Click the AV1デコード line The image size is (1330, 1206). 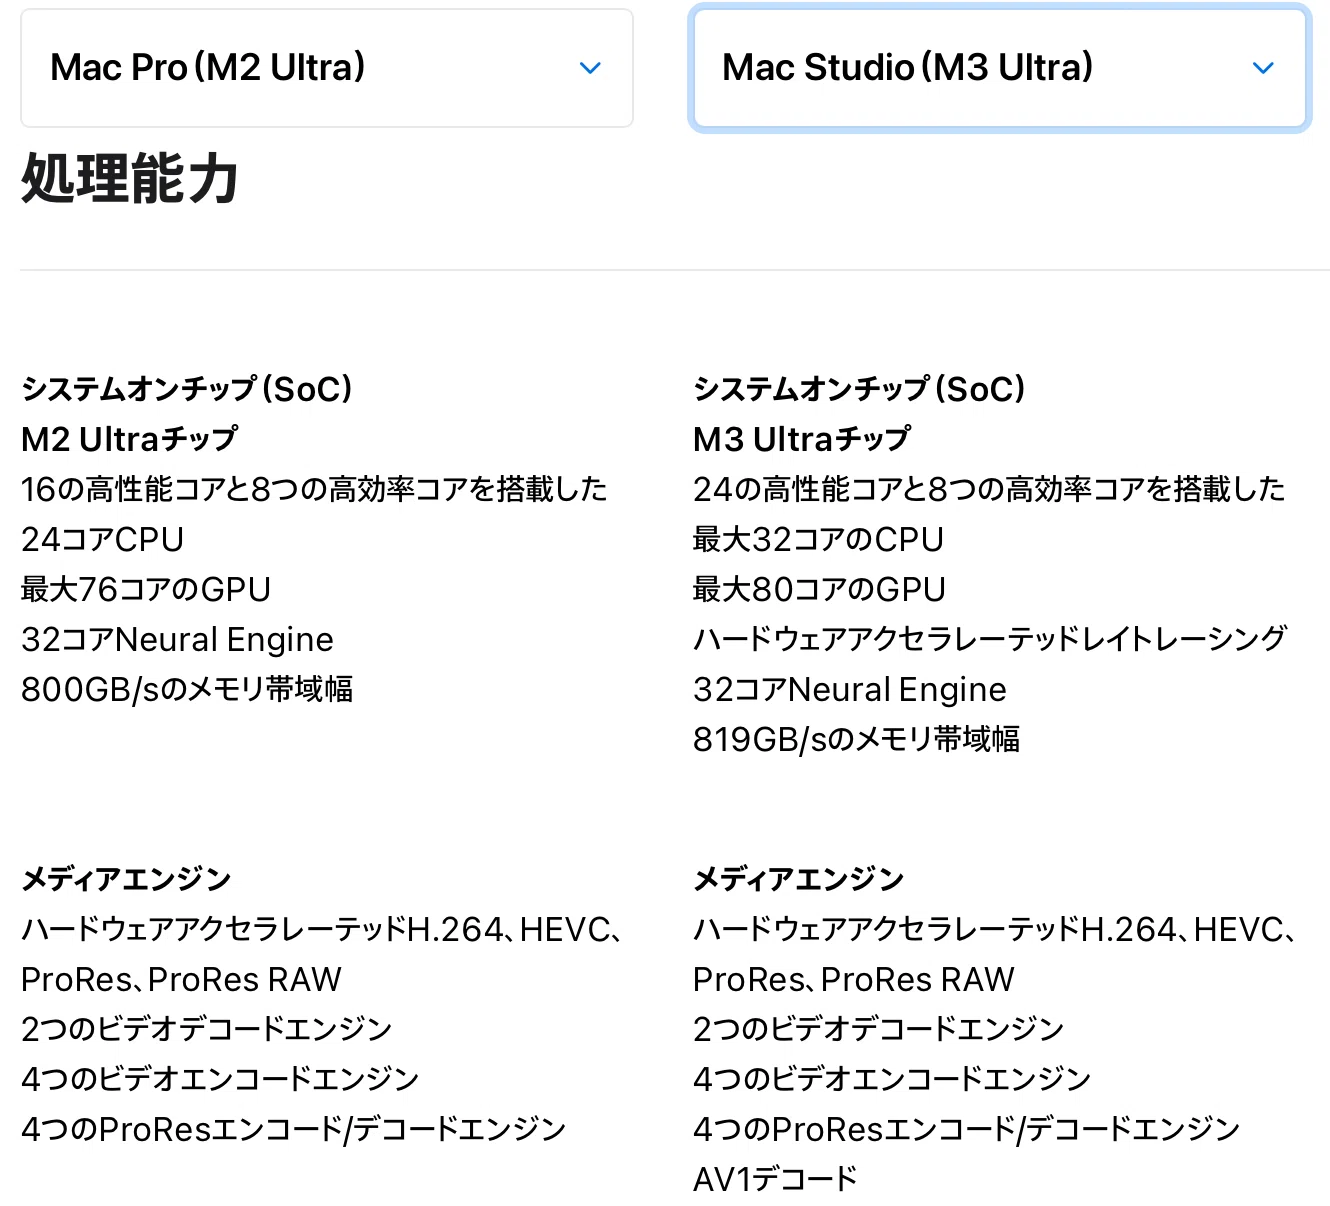pyautogui.click(x=775, y=1179)
